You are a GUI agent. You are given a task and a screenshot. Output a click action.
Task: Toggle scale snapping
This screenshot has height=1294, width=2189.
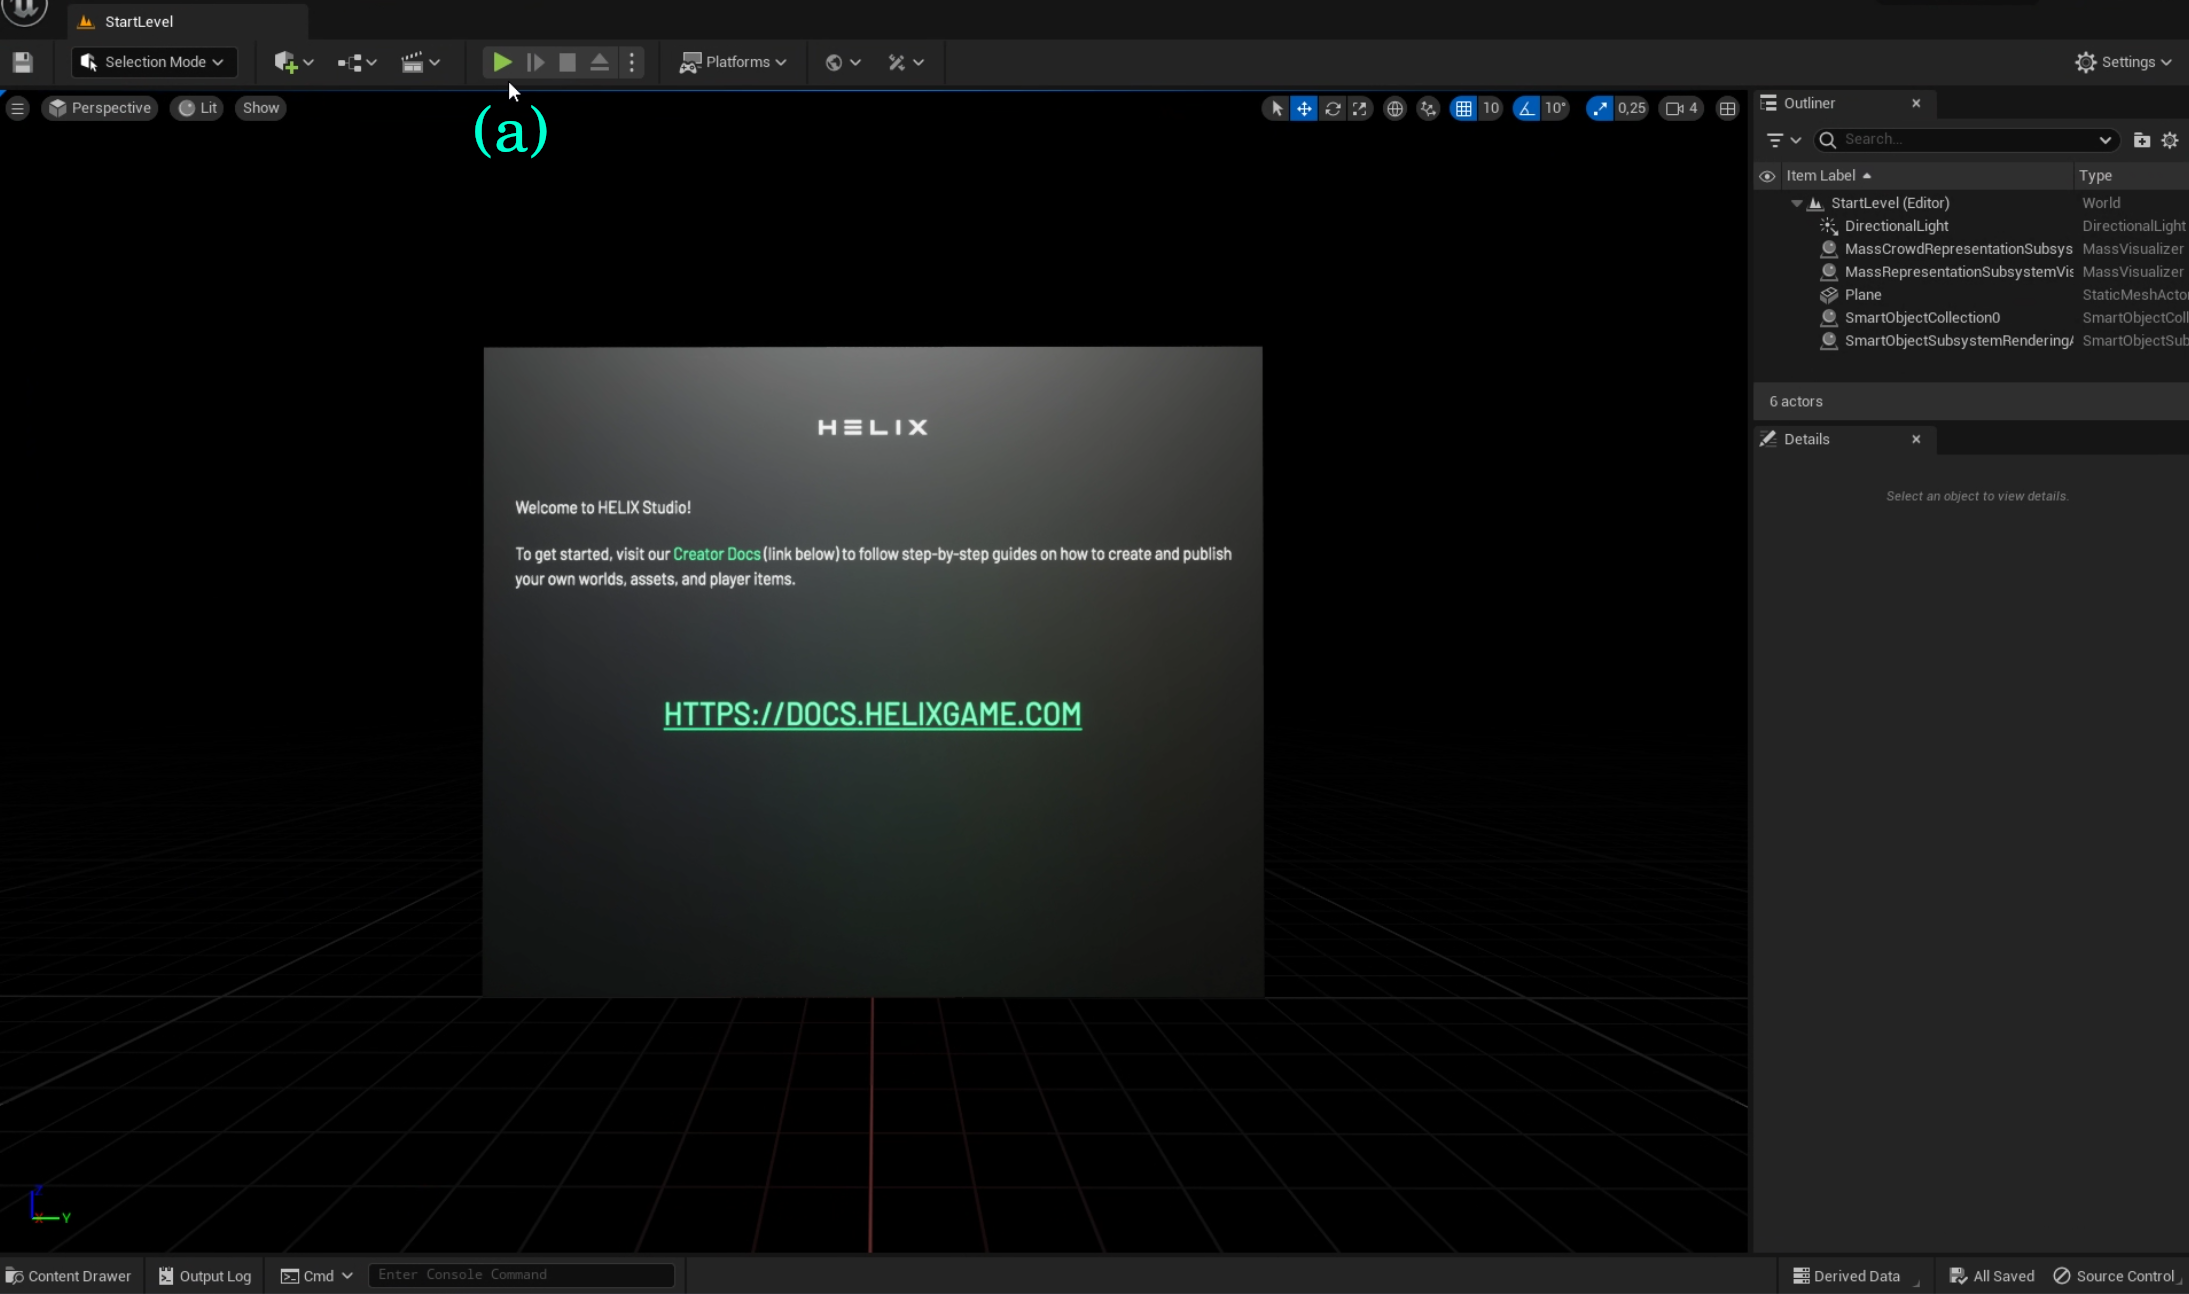click(x=1600, y=108)
